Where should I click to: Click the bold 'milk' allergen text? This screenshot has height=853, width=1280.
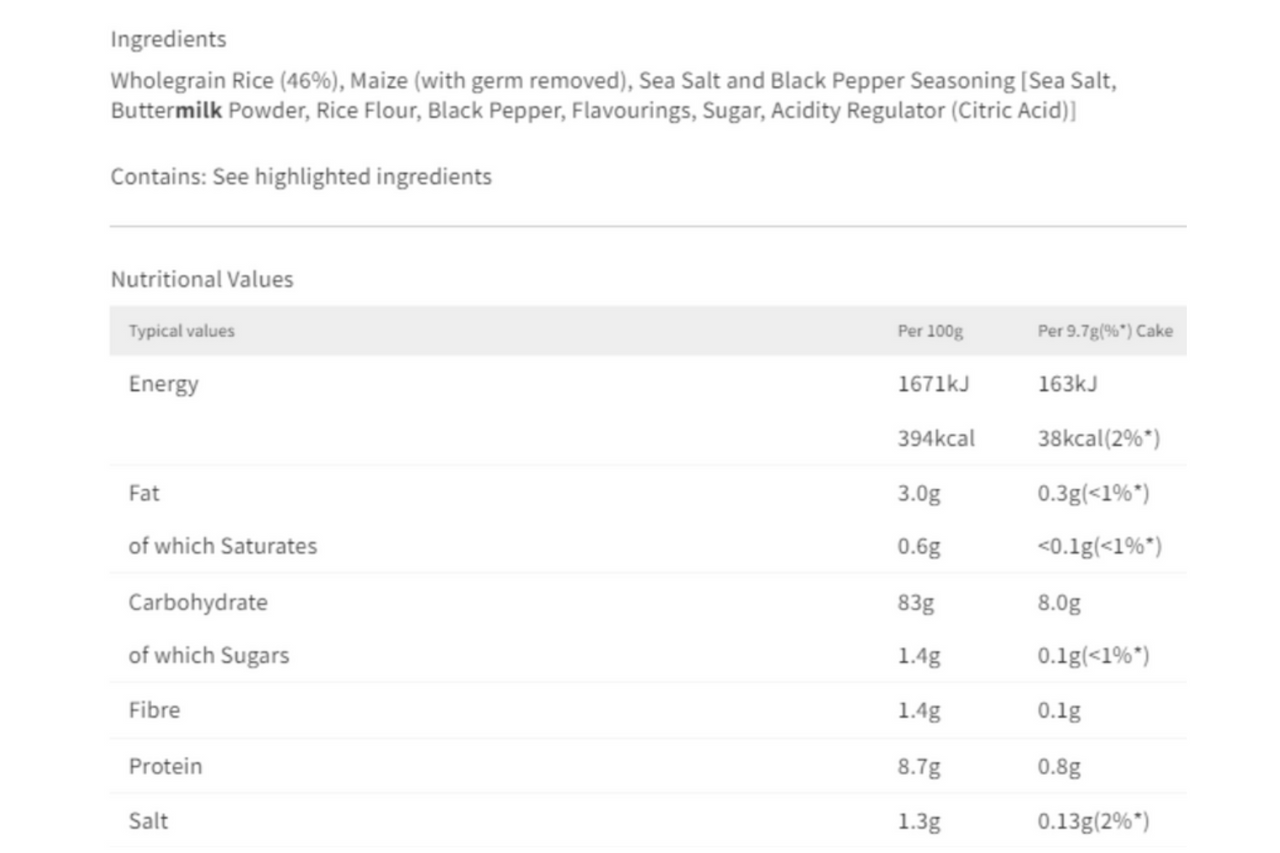[x=199, y=110]
